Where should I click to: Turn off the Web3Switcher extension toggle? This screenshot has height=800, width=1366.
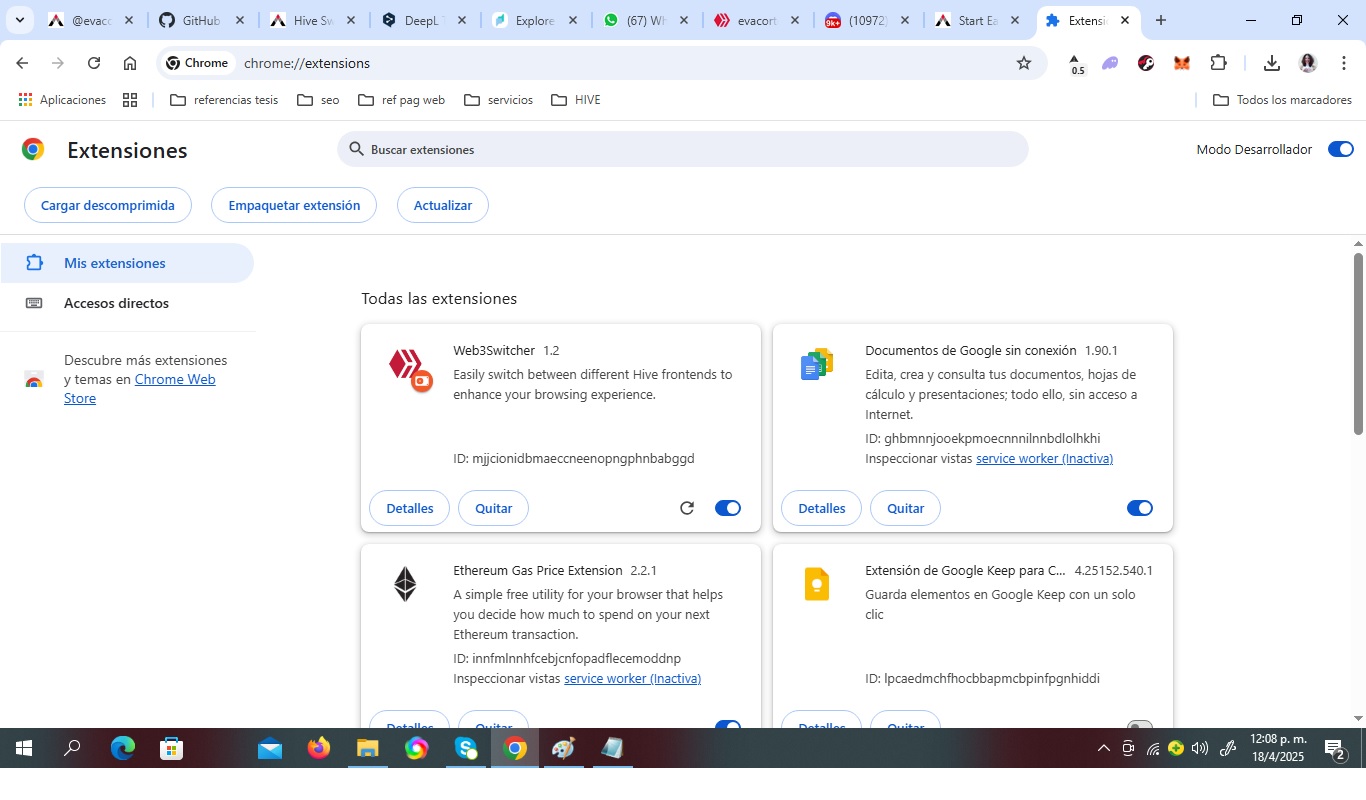[727, 508]
